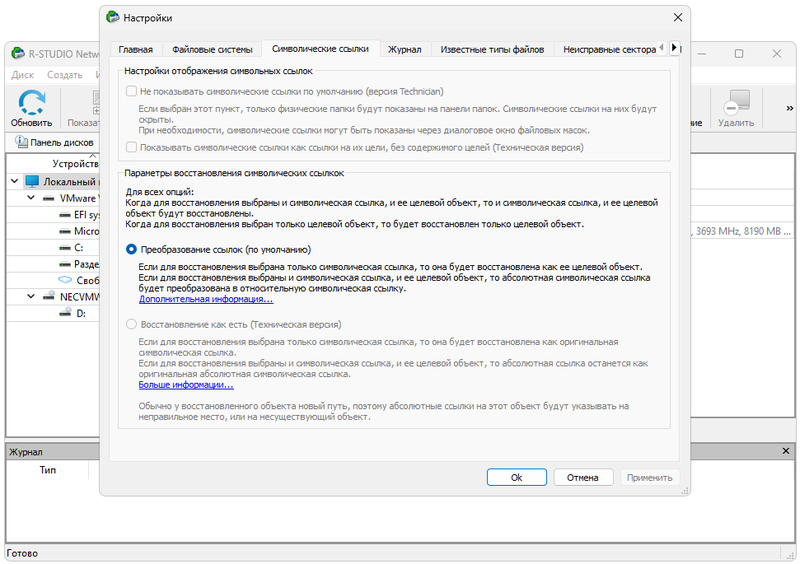Click the Удалить toolbar icon
The image size is (800, 564).
[736, 102]
